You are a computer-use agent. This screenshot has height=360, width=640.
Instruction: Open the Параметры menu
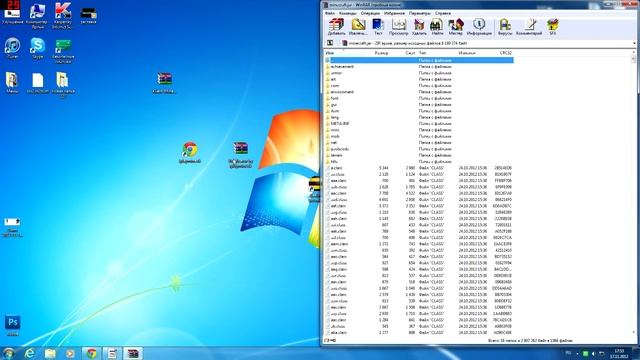[420, 13]
